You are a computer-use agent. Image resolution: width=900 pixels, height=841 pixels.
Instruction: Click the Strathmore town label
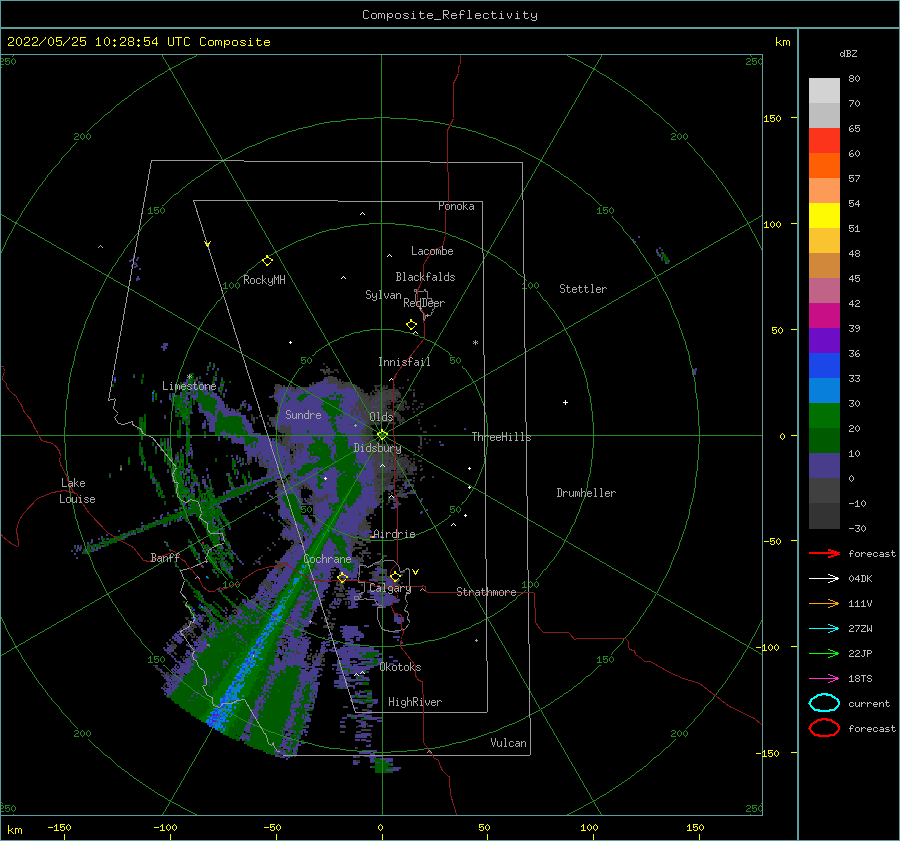click(486, 592)
